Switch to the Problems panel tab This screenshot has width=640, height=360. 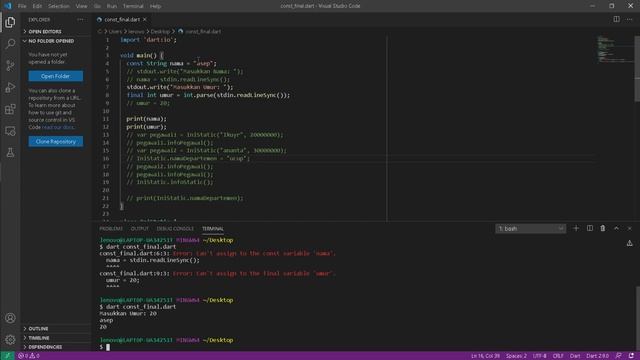(111, 229)
